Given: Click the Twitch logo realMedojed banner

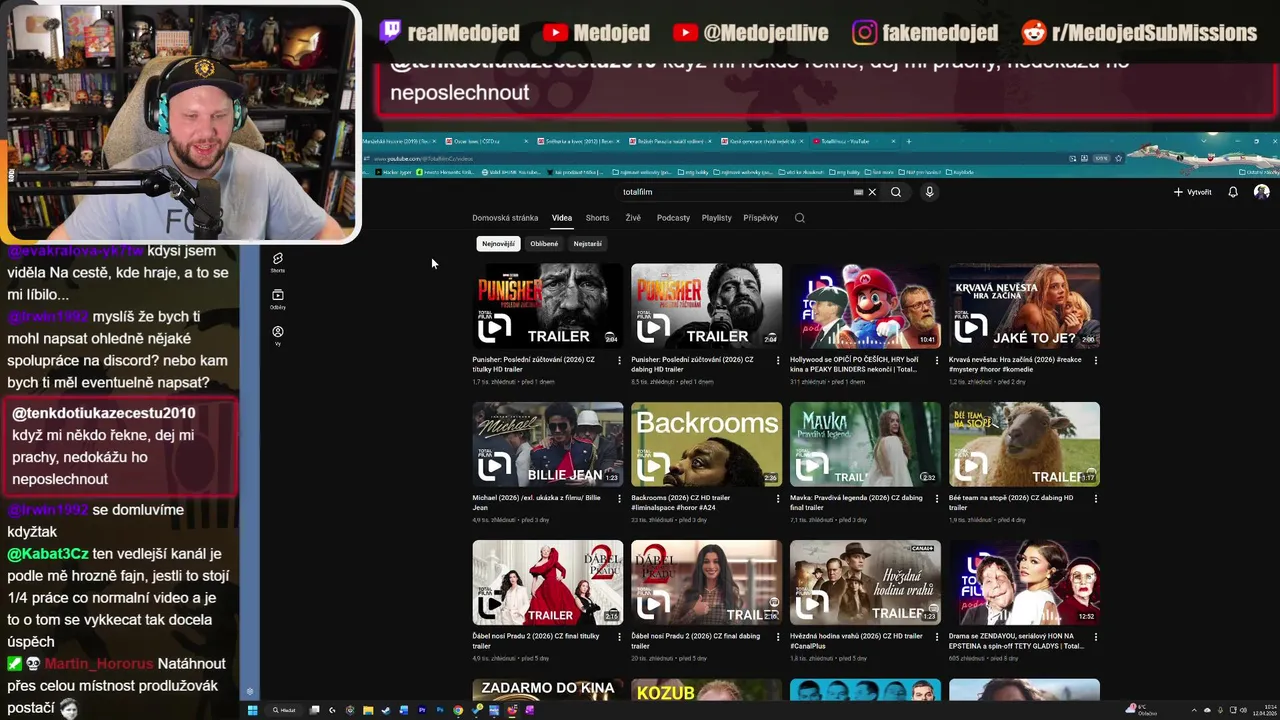Looking at the screenshot, I should tap(390, 32).
